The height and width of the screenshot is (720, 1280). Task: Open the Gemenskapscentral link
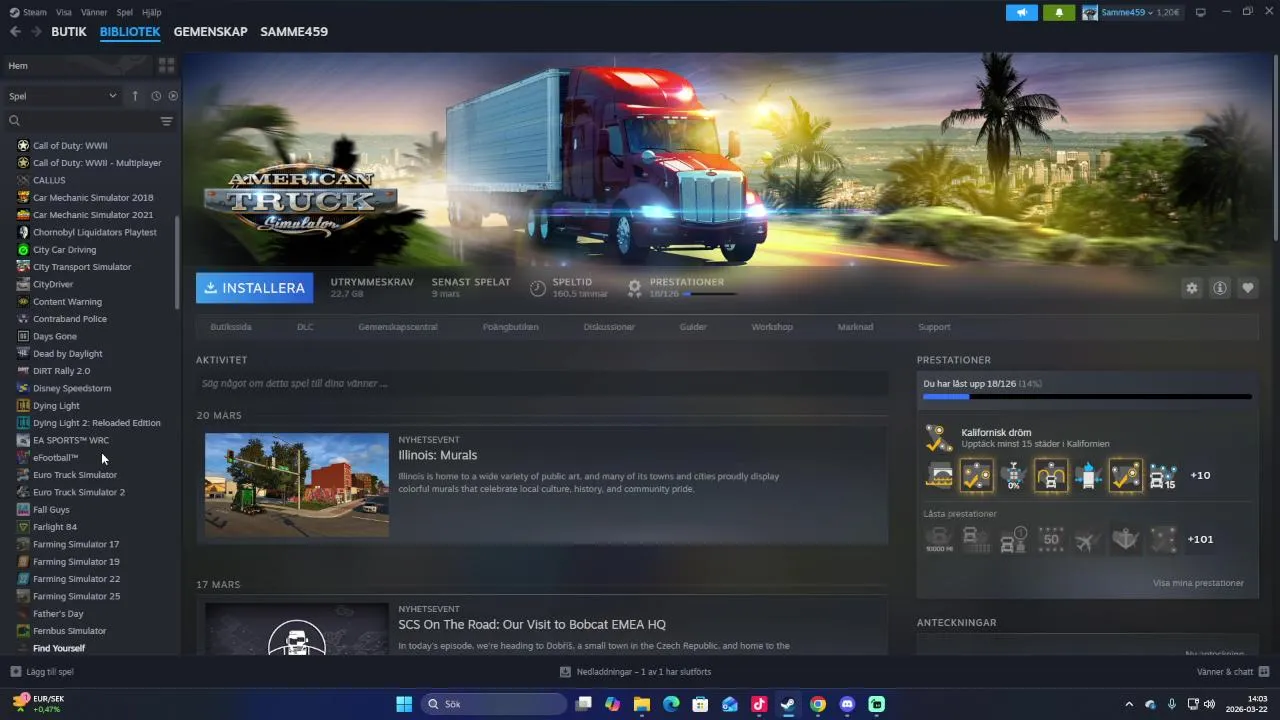tap(398, 327)
